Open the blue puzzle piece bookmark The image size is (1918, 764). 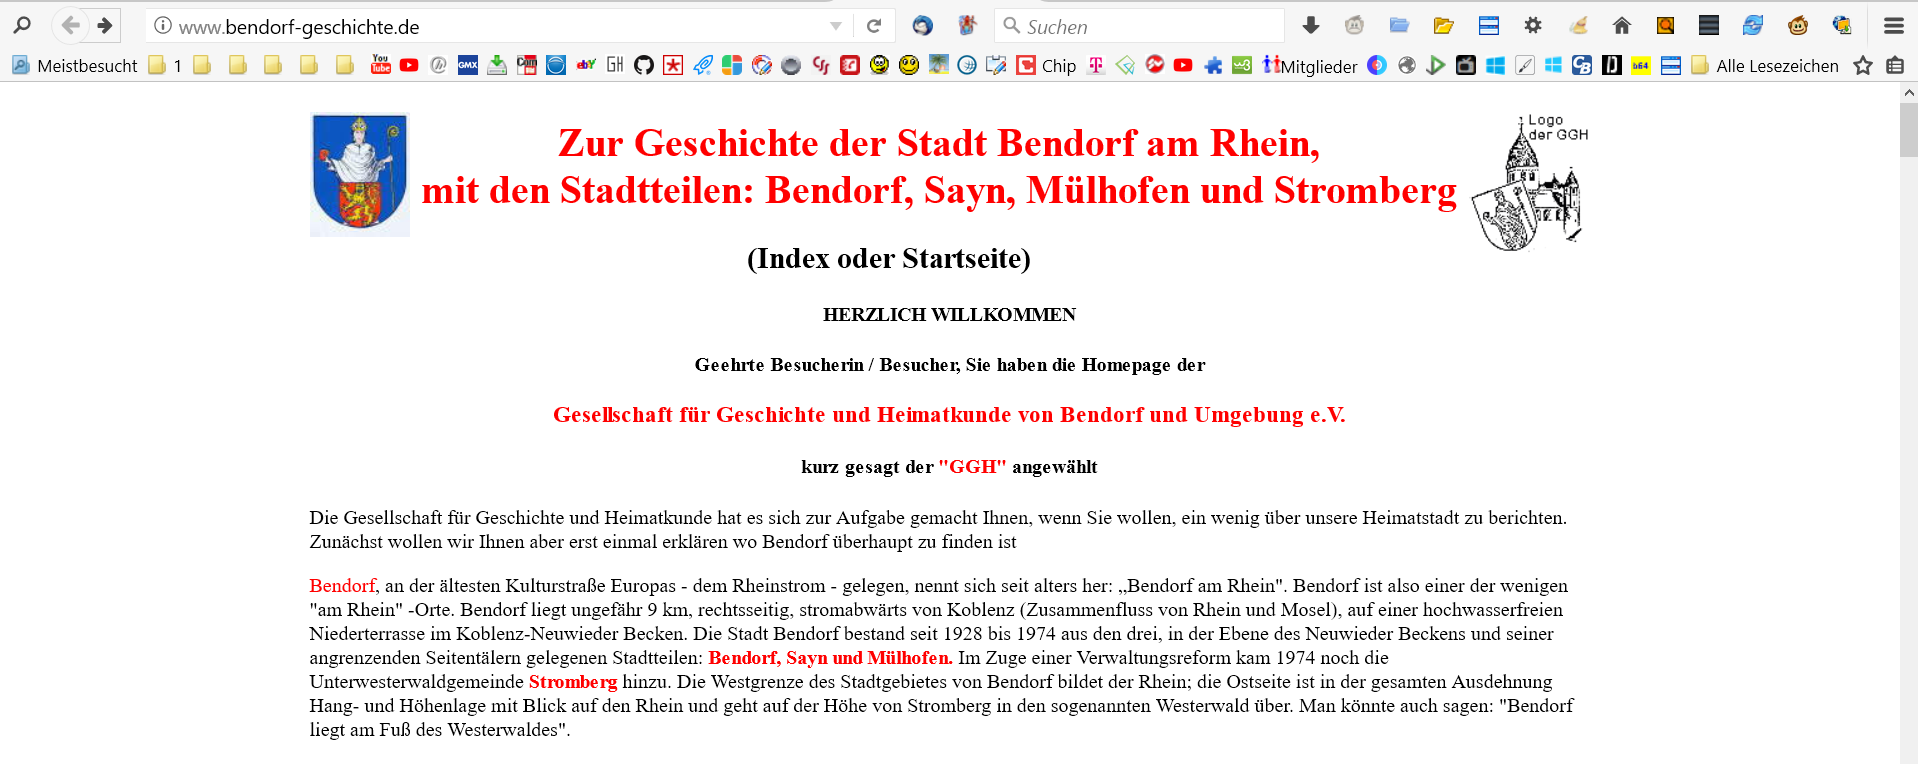click(x=1213, y=65)
